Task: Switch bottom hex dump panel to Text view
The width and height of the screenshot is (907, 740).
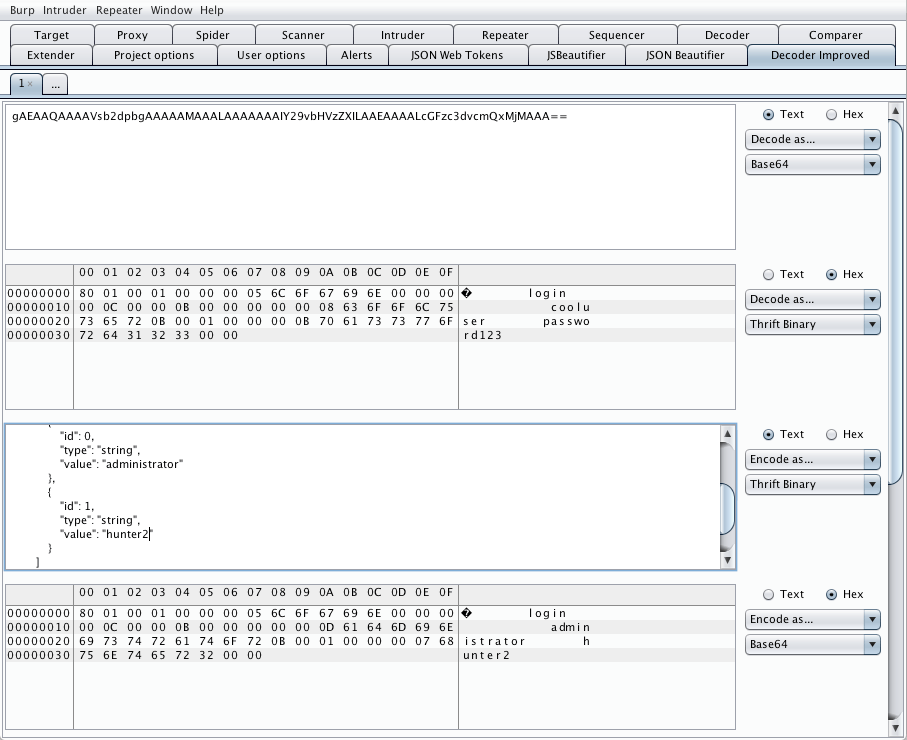Action: point(768,594)
